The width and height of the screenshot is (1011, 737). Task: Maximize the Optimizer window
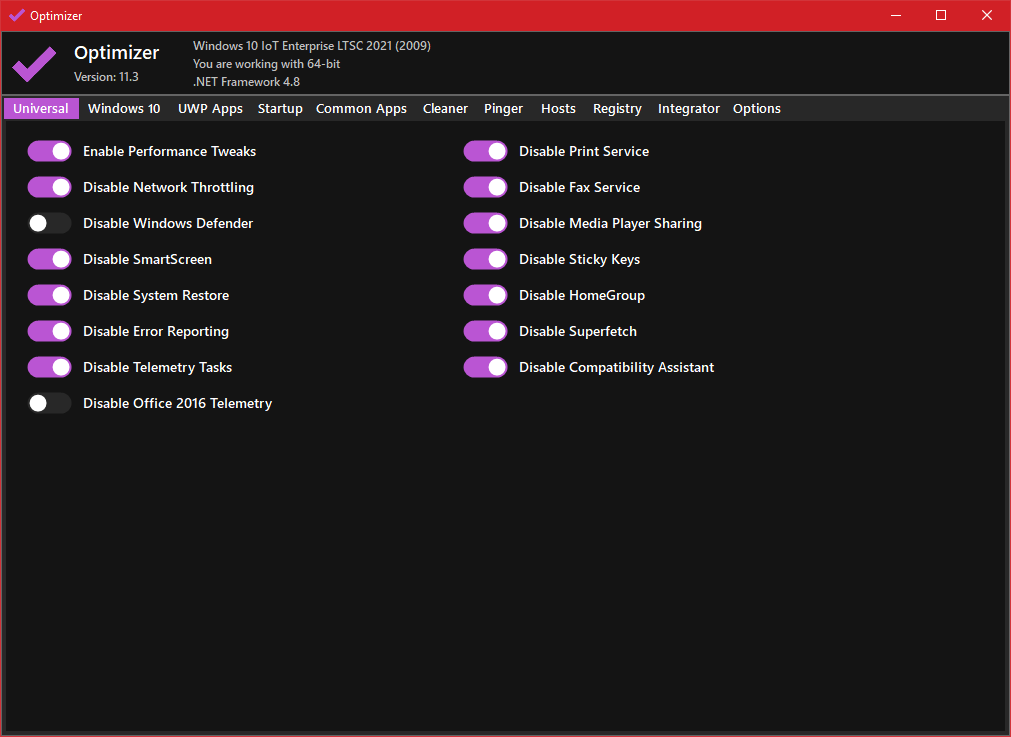[940, 15]
